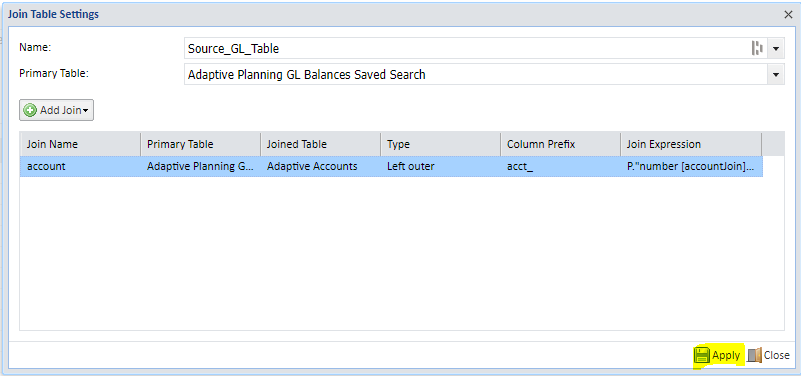Click the green plus Add Join icon

point(30,110)
